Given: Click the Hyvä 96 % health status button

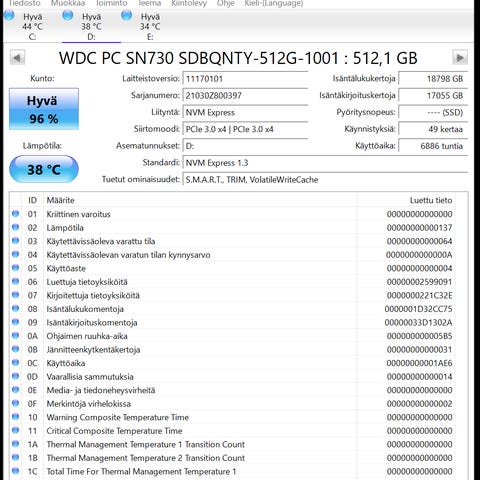Looking at the screenshot, I should [44, 109].
